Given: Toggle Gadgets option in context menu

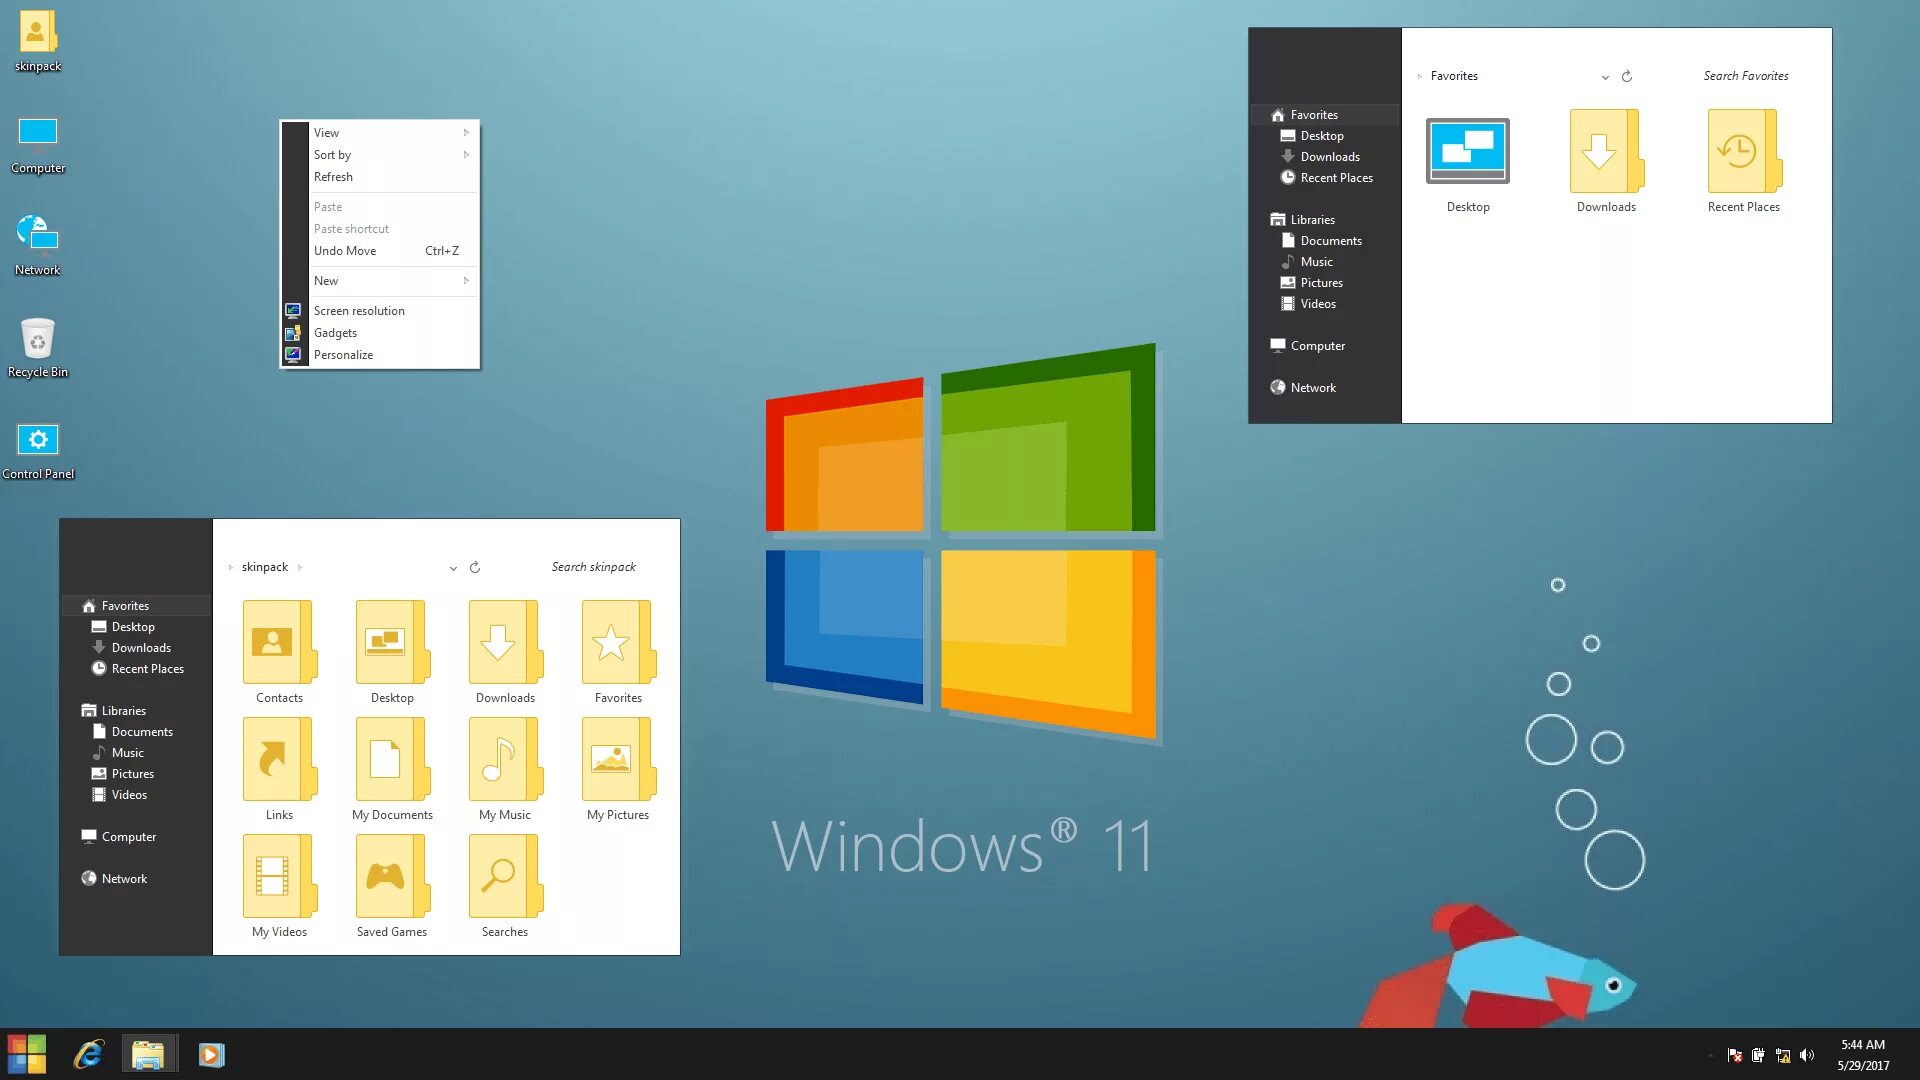Looking at the screenshot, I should 335,332.
